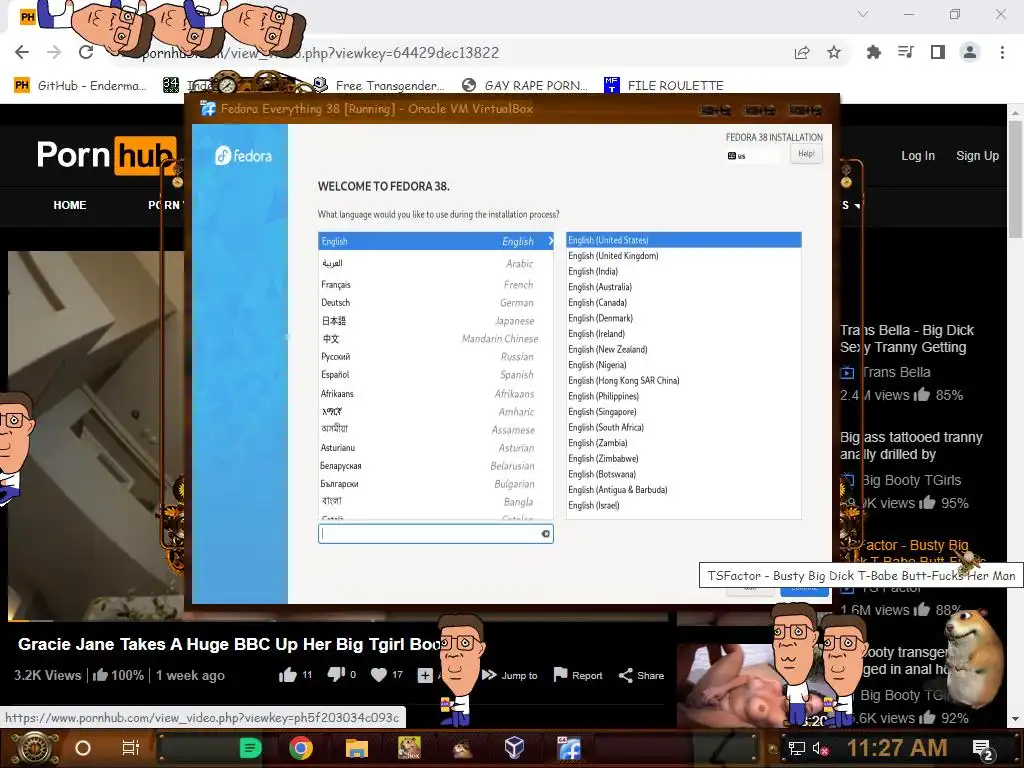Select Bulgarian language row
This screenshot has height=768, width=1024.
point(436,484)
